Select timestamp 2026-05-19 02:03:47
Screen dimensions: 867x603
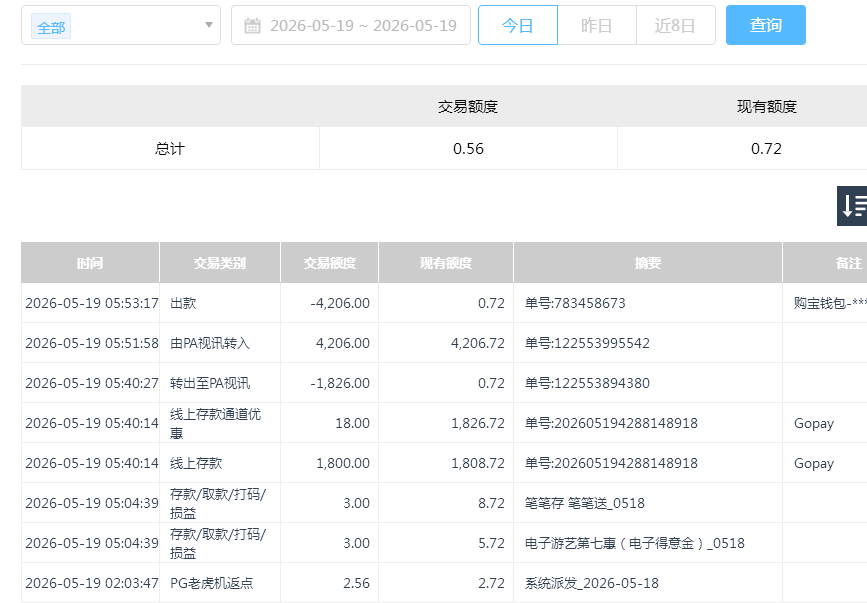coord(92,583)
